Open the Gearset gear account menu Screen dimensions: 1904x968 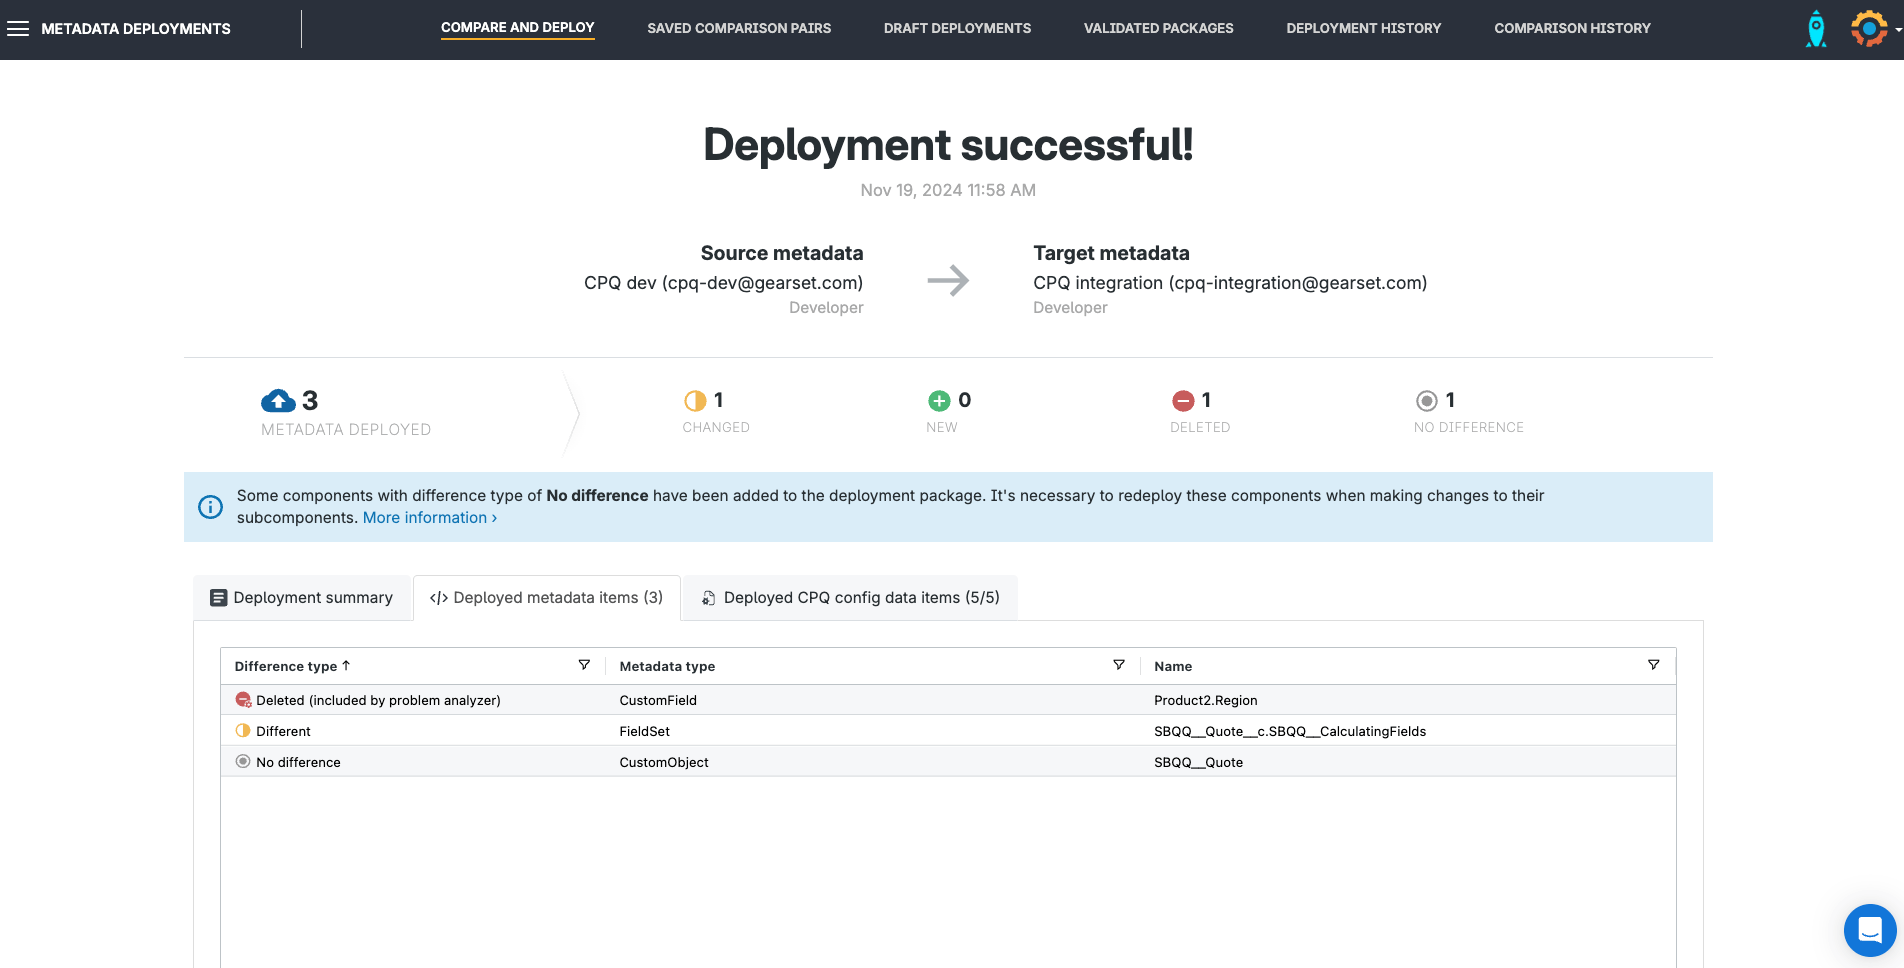[1869, 29]
